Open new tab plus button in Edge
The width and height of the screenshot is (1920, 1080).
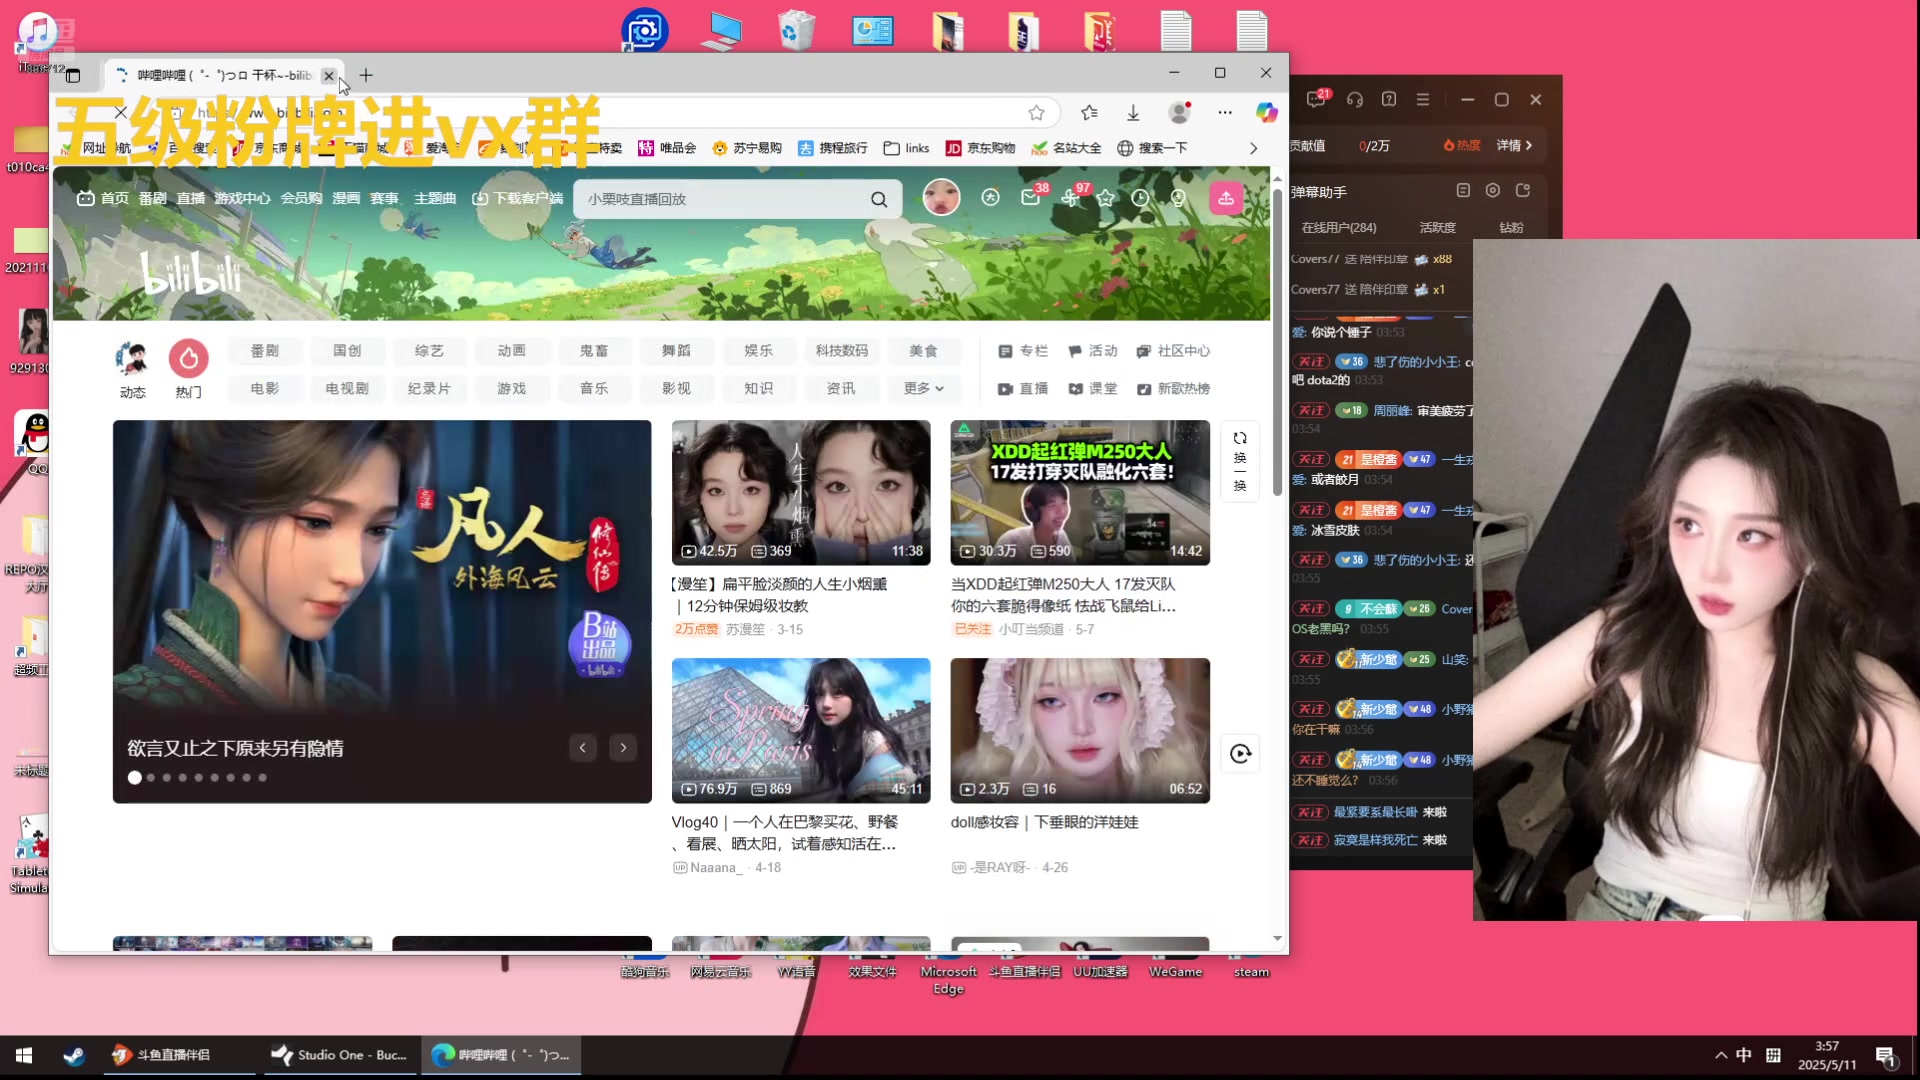pyautogui.click(x=366, y=75)
